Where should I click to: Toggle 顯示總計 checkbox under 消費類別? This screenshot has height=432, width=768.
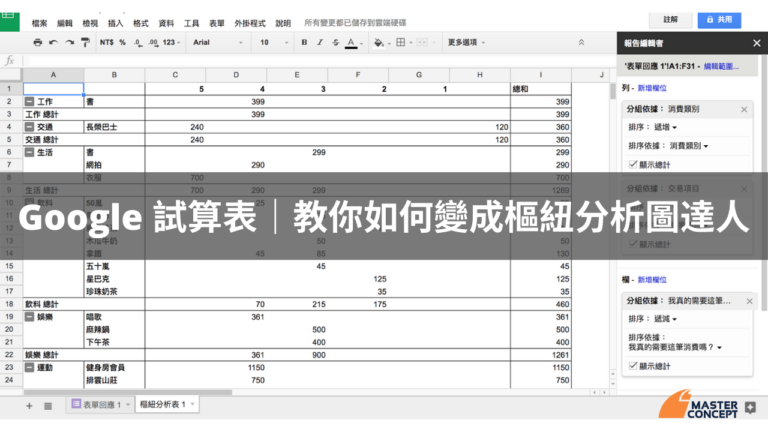[x=633, y=164]
